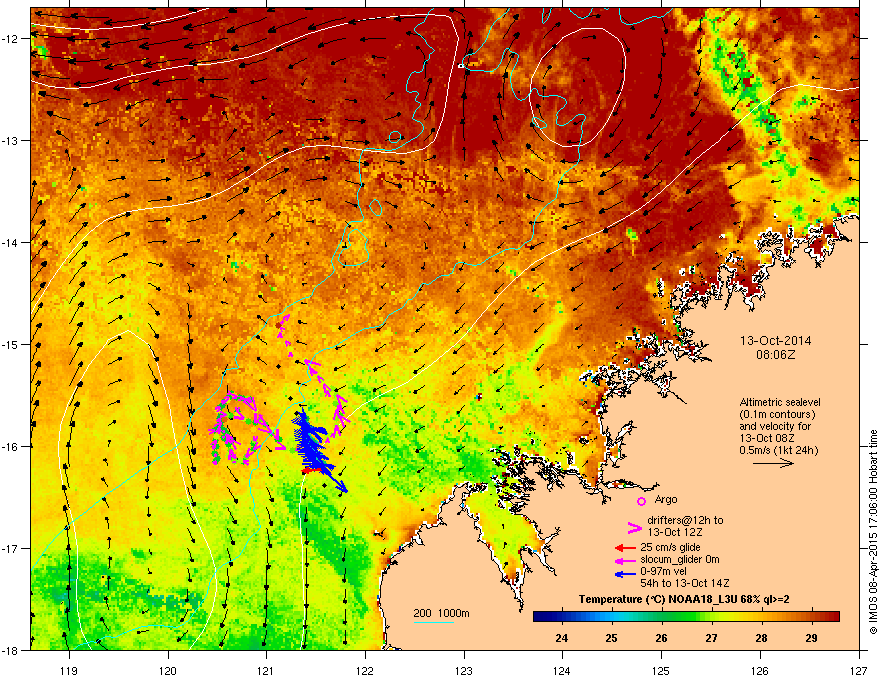Click the Argo legend label
This screenshot has height=680, width=880.
click(x=666, y=499)
